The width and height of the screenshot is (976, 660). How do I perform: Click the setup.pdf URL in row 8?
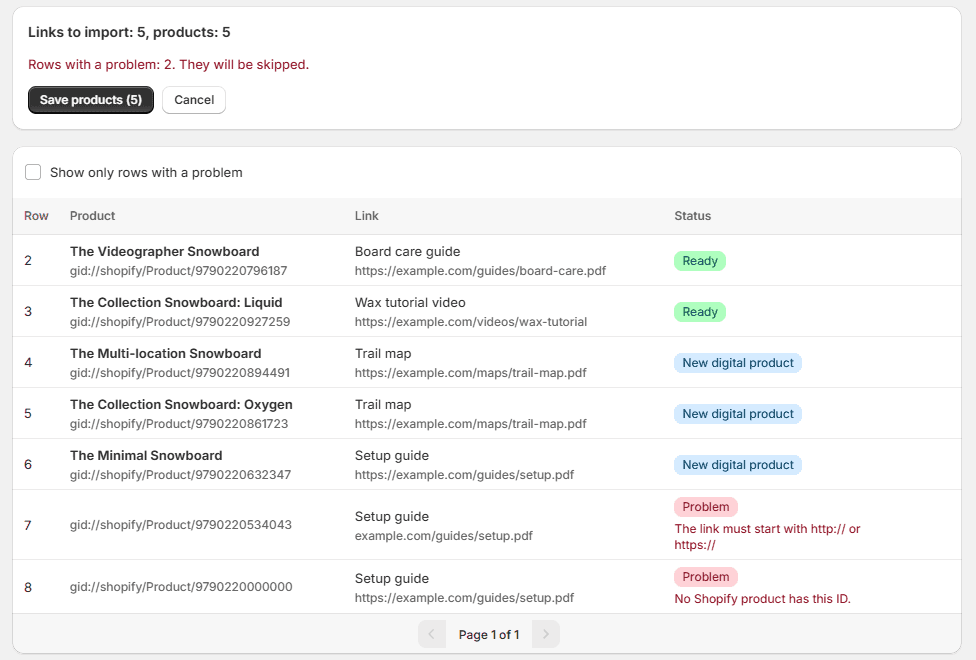click(464, 598)
